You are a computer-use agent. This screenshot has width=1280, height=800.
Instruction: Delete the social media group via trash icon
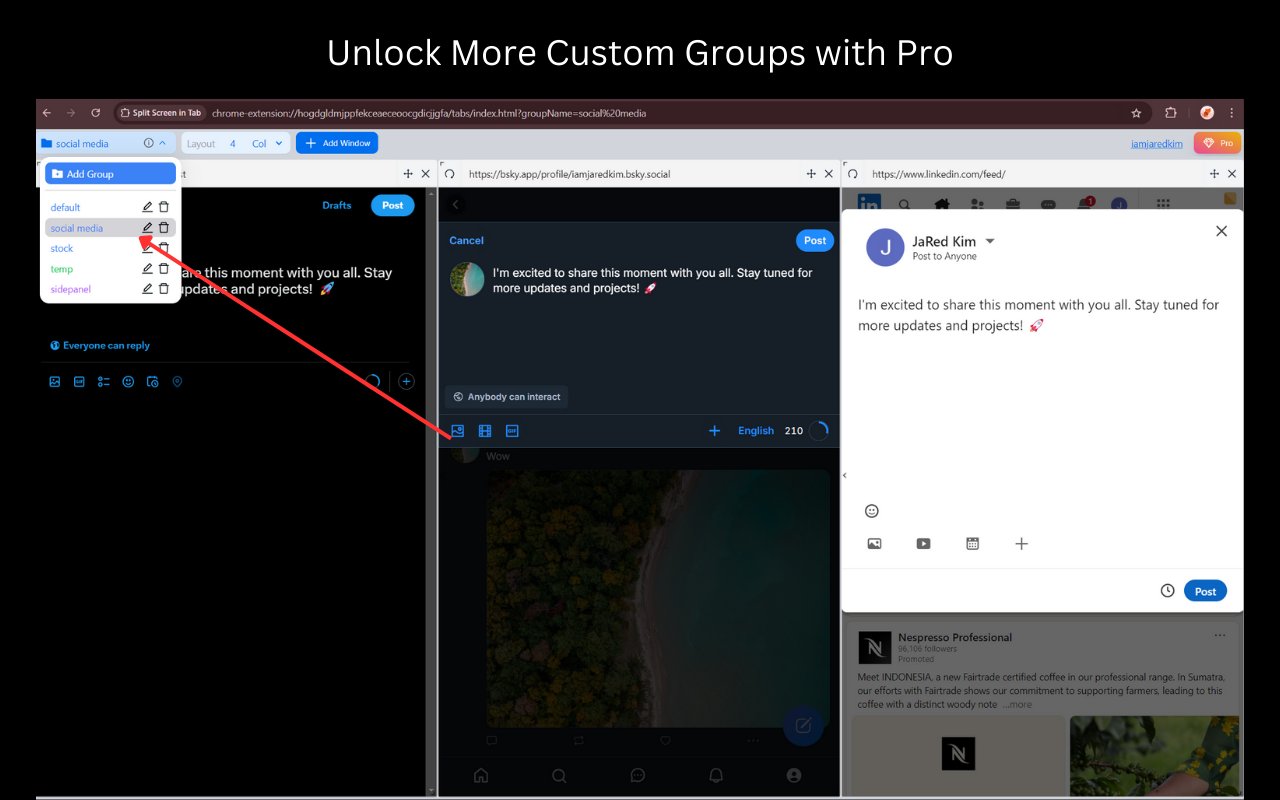(x=164, y=228)
